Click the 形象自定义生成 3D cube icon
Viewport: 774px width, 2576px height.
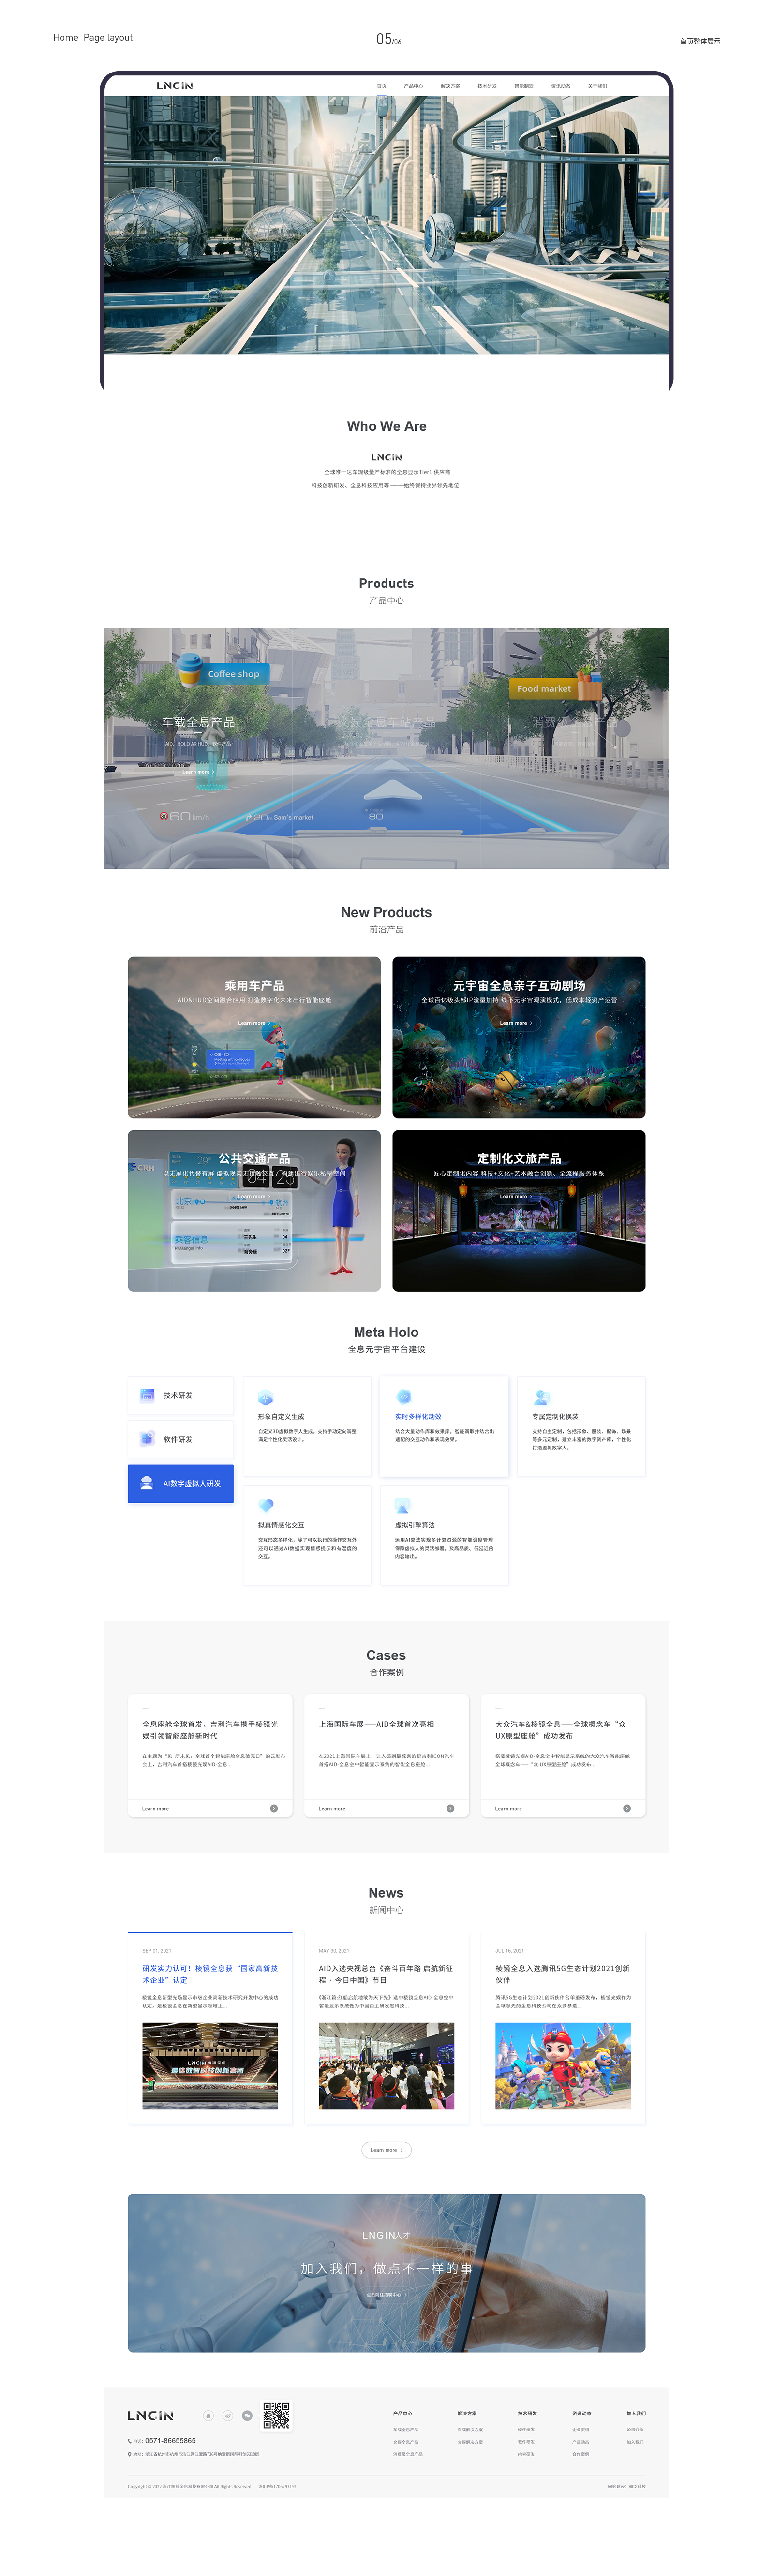pyautogui.click(x=266, y=1398)
